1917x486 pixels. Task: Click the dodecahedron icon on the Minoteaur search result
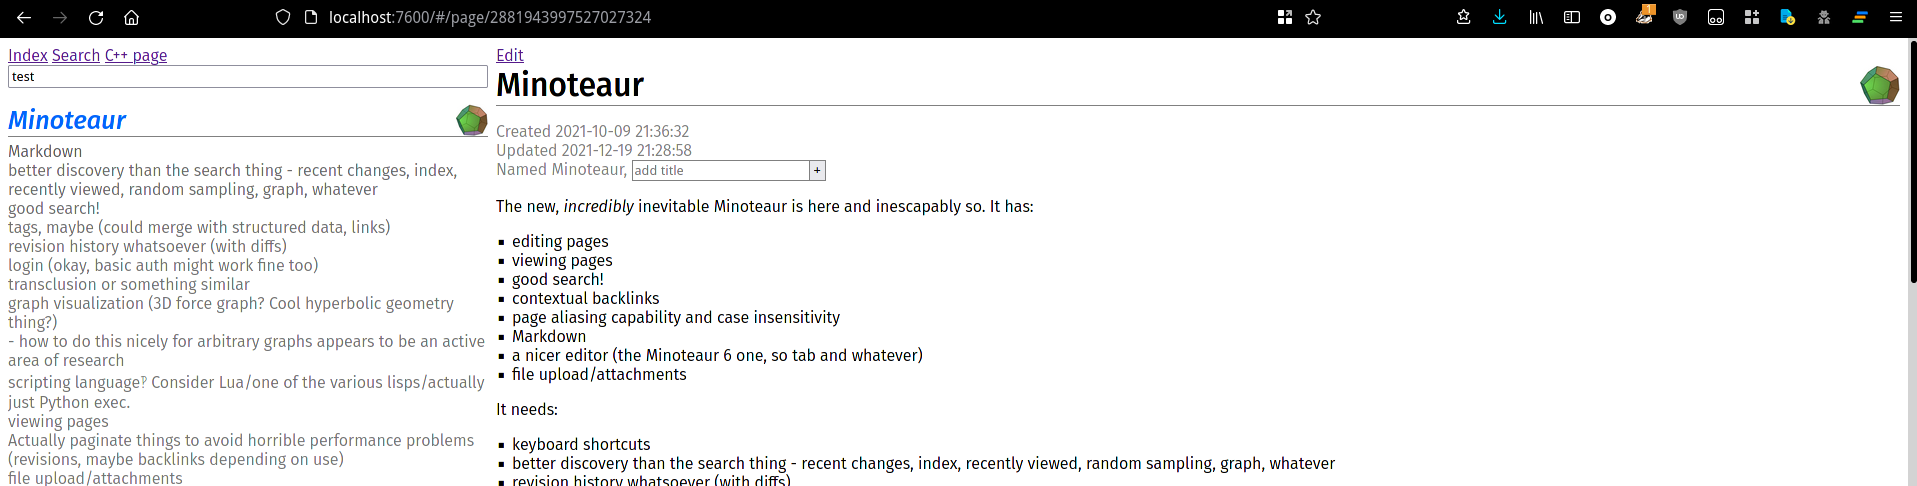coord(472,120)
